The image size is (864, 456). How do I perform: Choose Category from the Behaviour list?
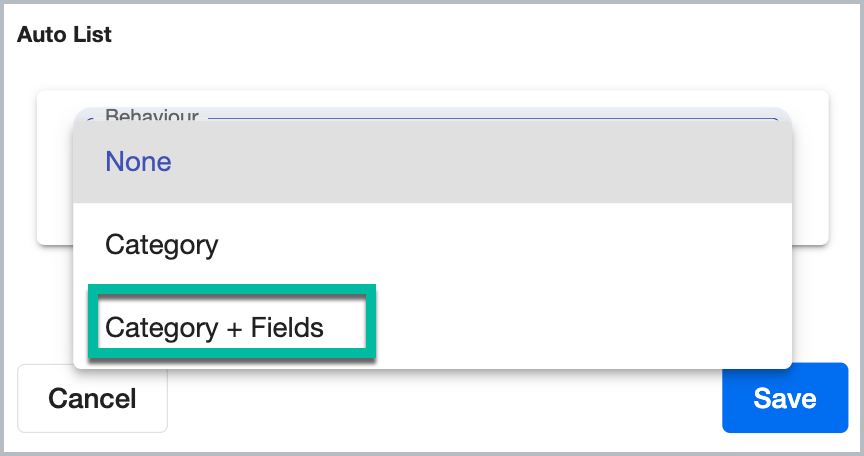point(432,245)
